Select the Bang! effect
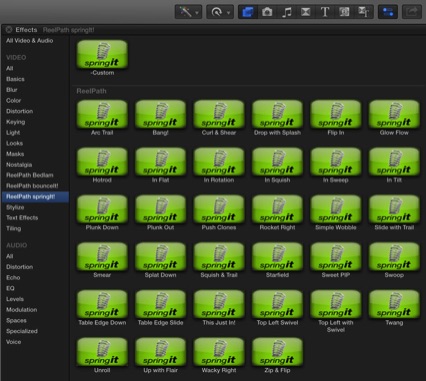This screenshot has height=381, width=426. coord(160,114)
